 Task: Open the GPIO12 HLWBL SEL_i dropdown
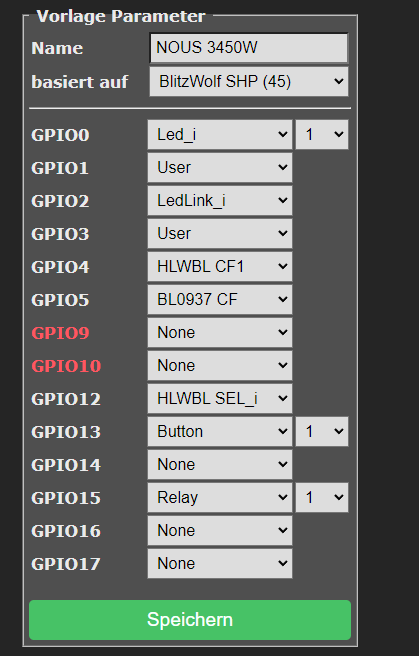click(x=220, y=399)
